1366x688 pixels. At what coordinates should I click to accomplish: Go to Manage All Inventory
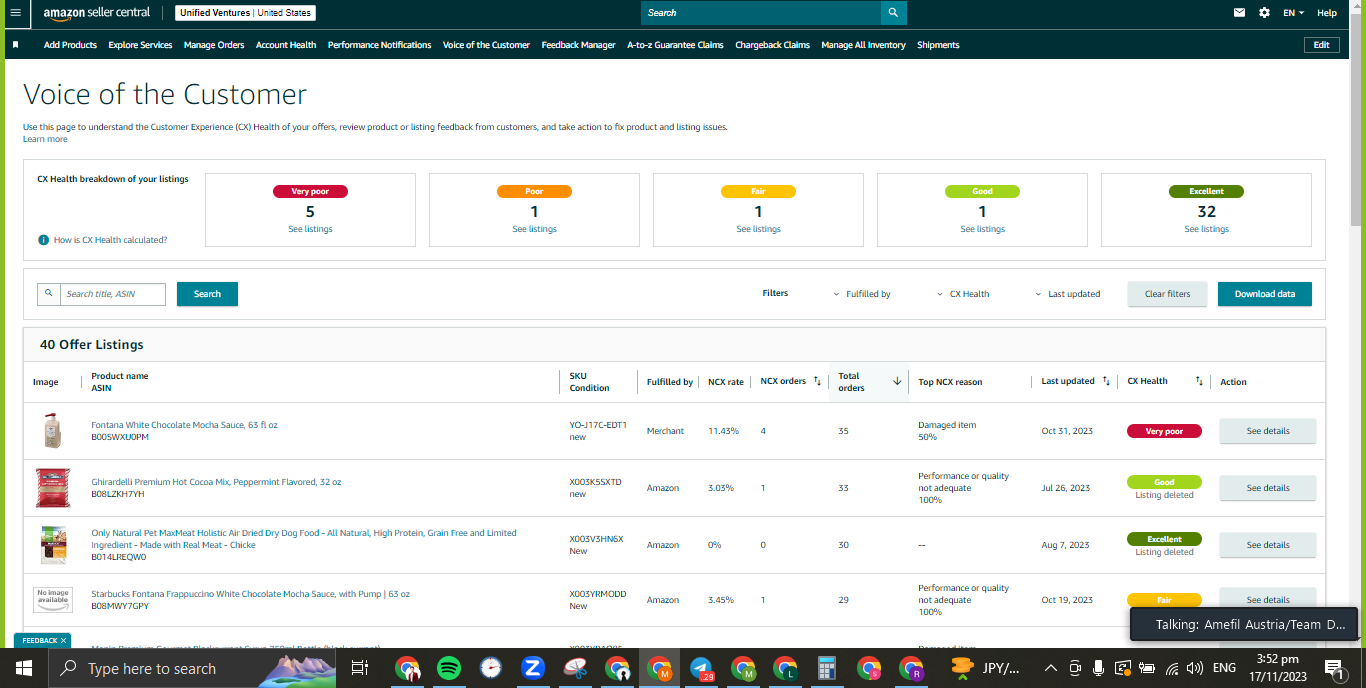point(864,45)
